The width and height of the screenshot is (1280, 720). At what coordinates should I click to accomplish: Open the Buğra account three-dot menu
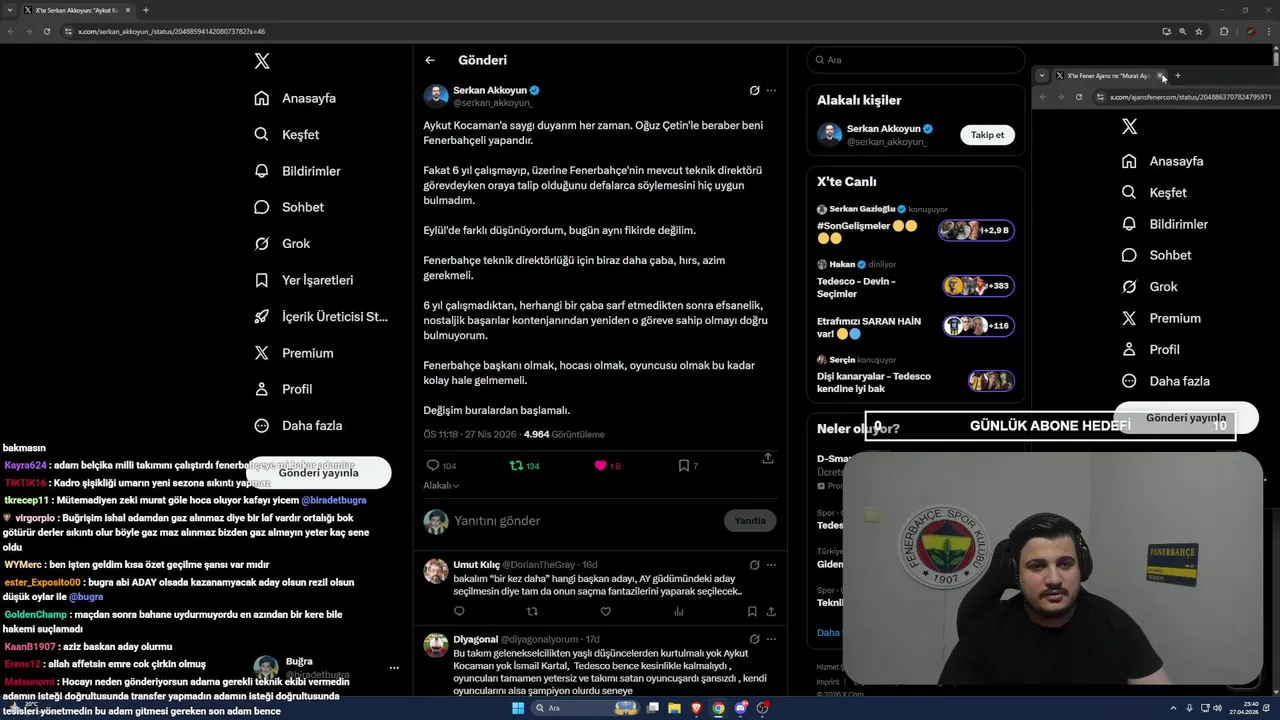click(x=394, y=668)
